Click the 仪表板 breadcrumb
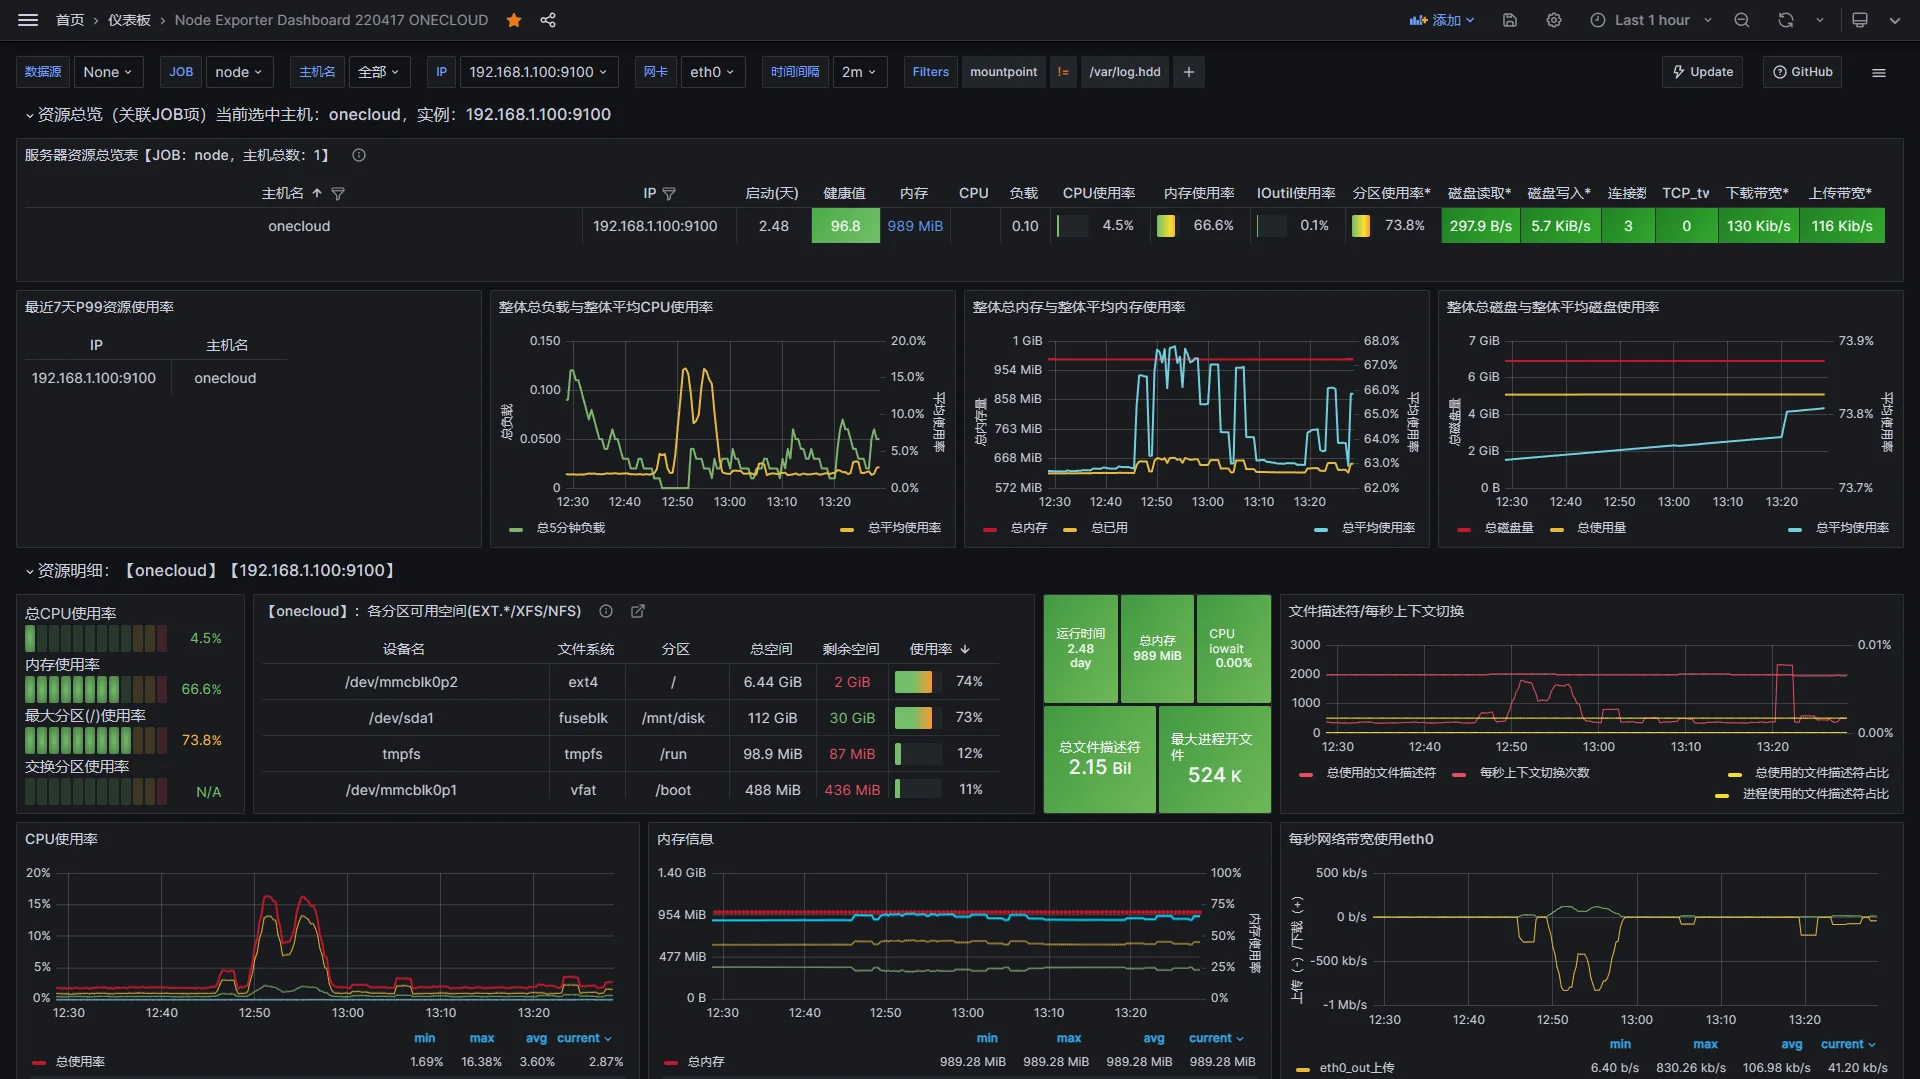Viewport: 1920px width, 1079px height. pos(129,20)
